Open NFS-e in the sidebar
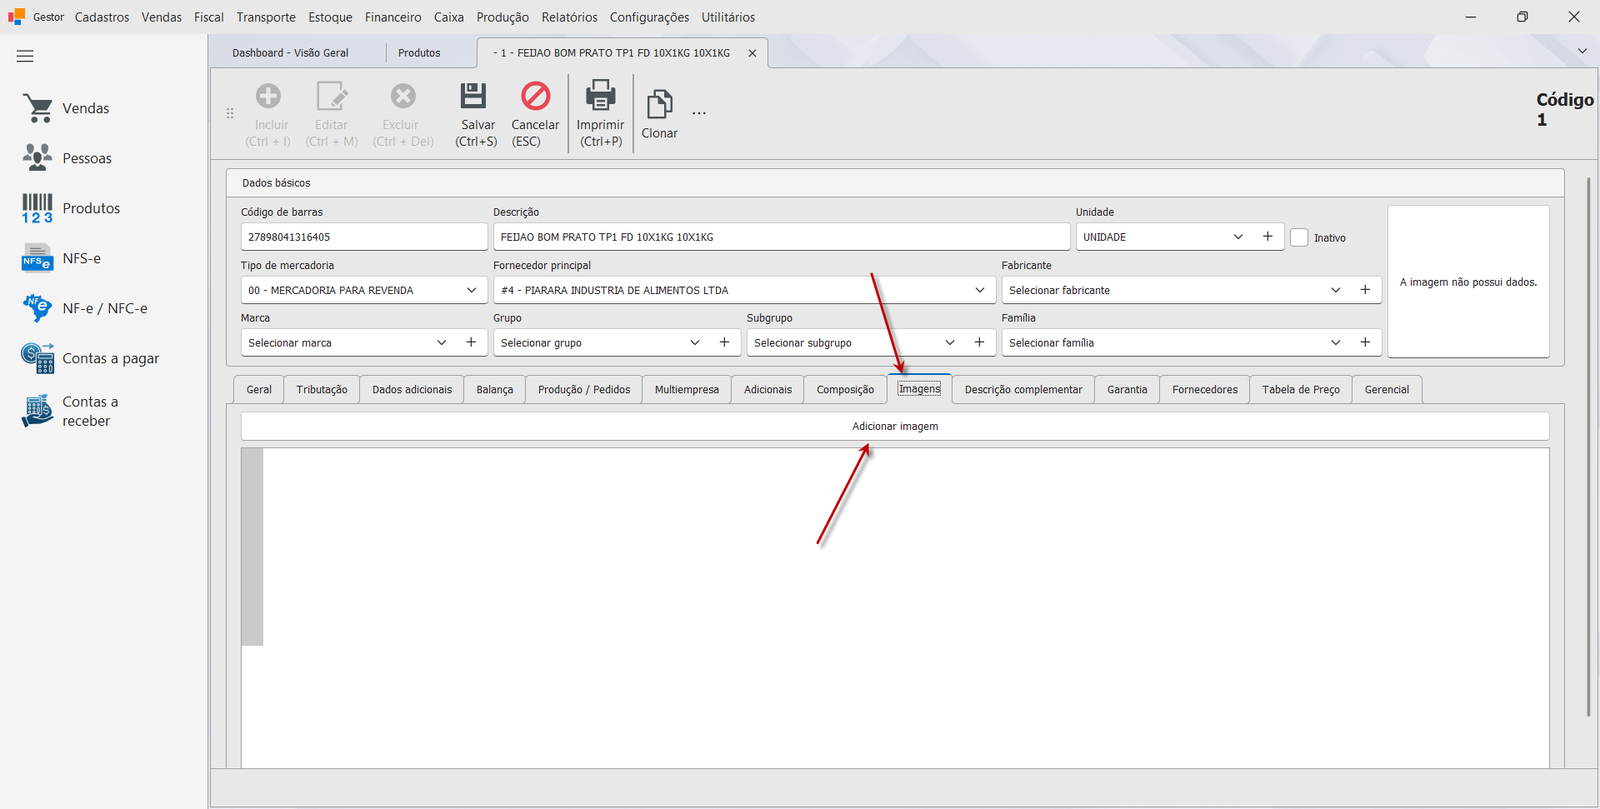The image size is (1600, 809). [x=62, y=258]
